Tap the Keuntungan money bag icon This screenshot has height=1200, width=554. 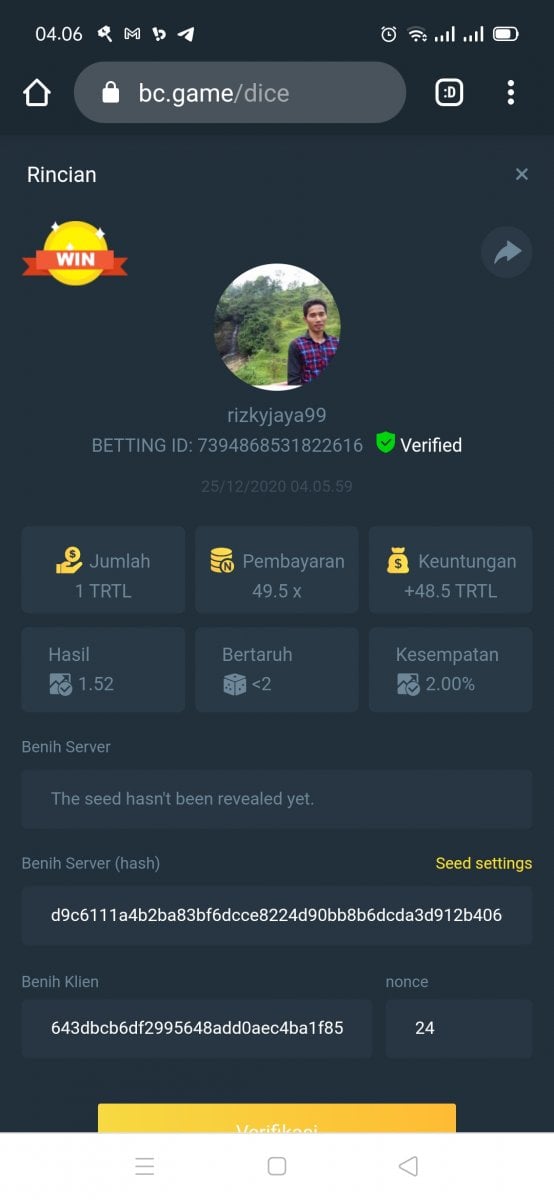398,561
